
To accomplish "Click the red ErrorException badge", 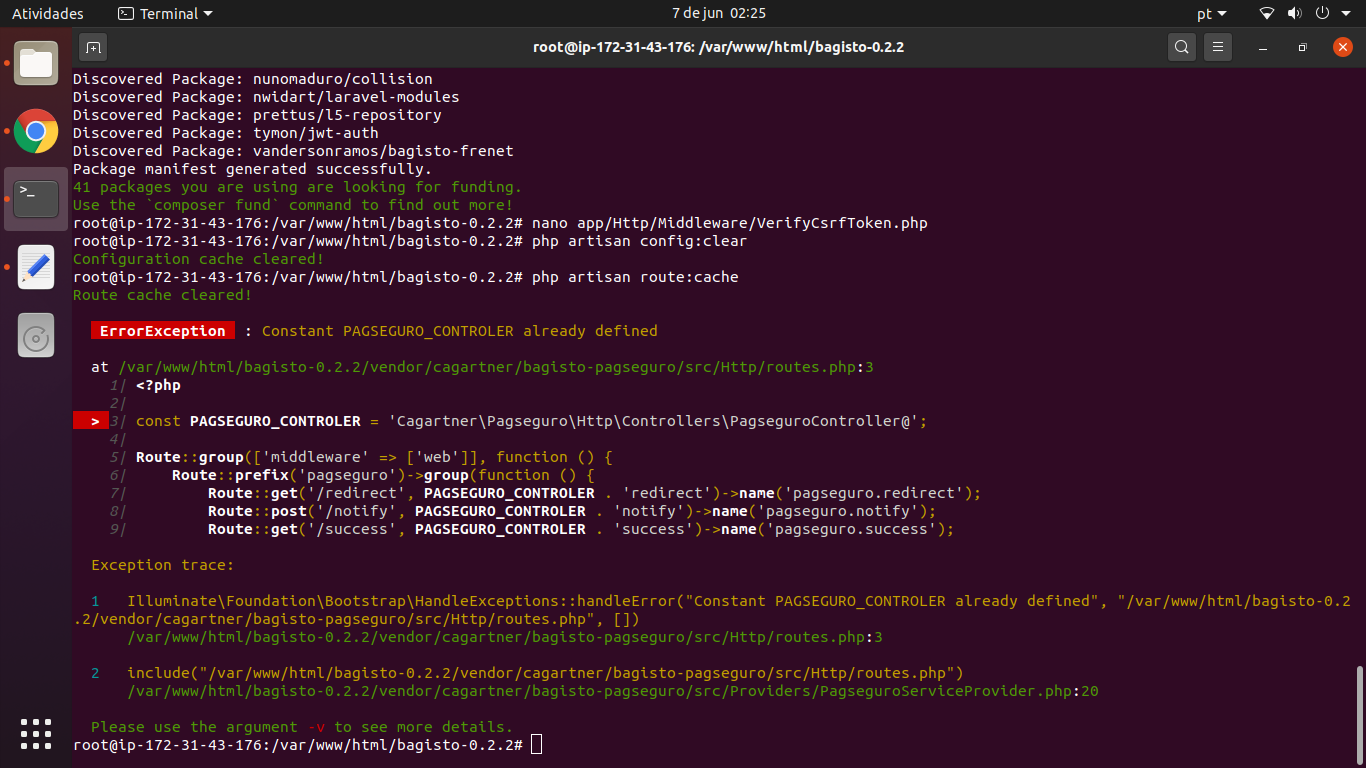I will coord(163,331).
